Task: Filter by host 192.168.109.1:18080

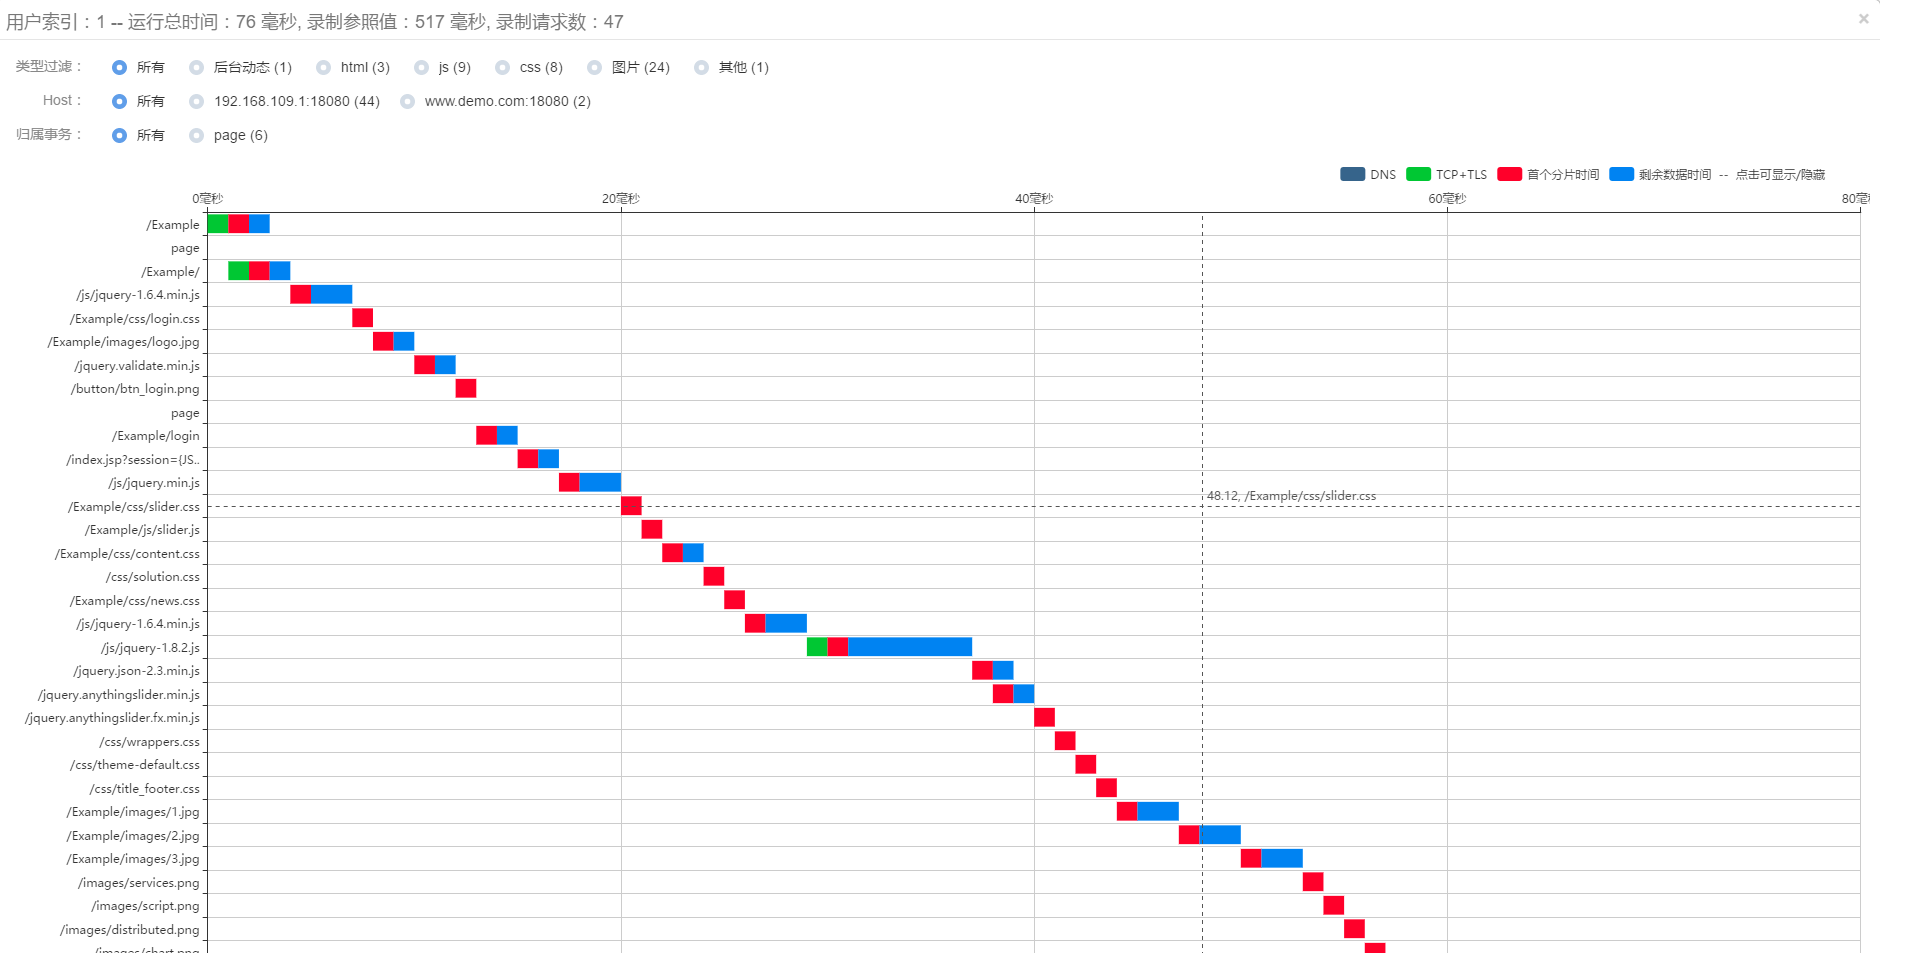Action: pos(197,102)
